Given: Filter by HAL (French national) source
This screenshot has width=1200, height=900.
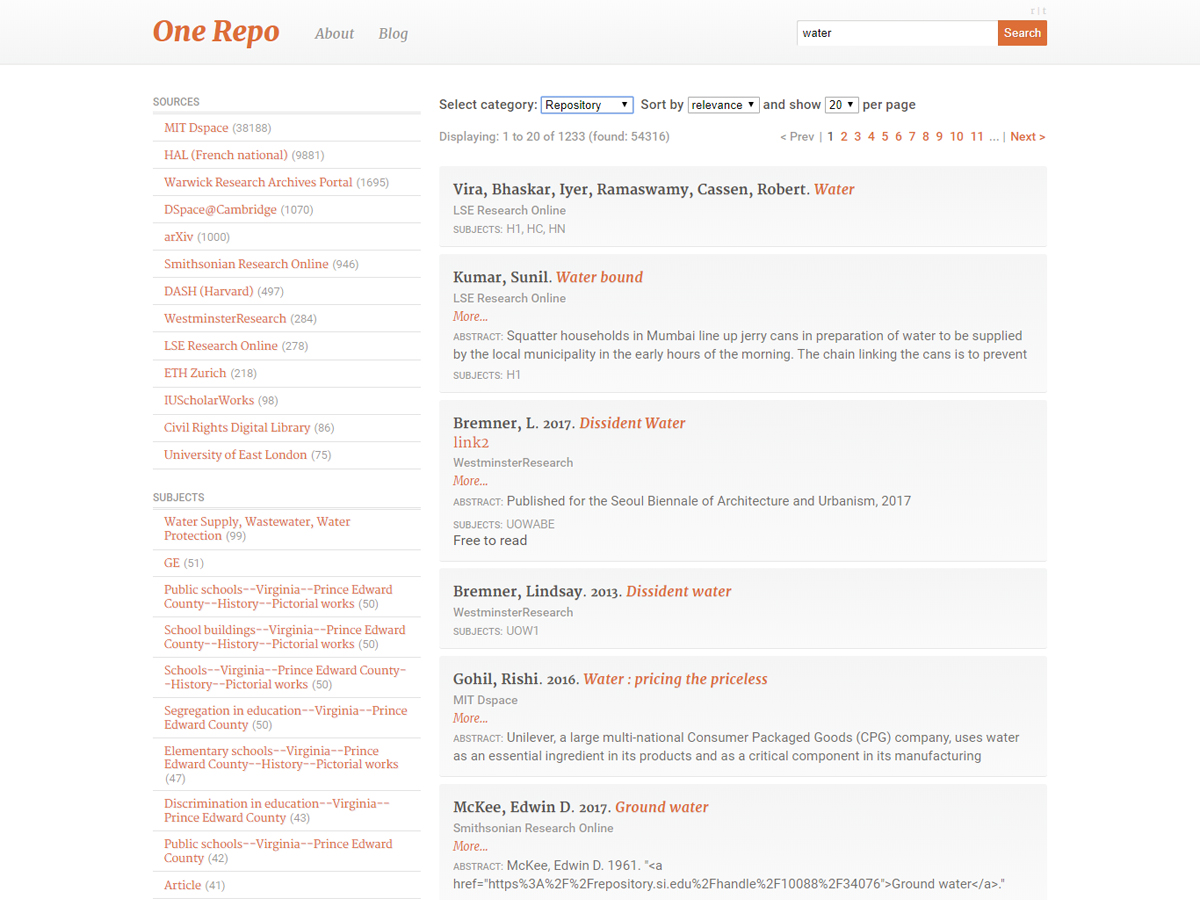Looking at the screenshot, I should [x=225, y=155].
